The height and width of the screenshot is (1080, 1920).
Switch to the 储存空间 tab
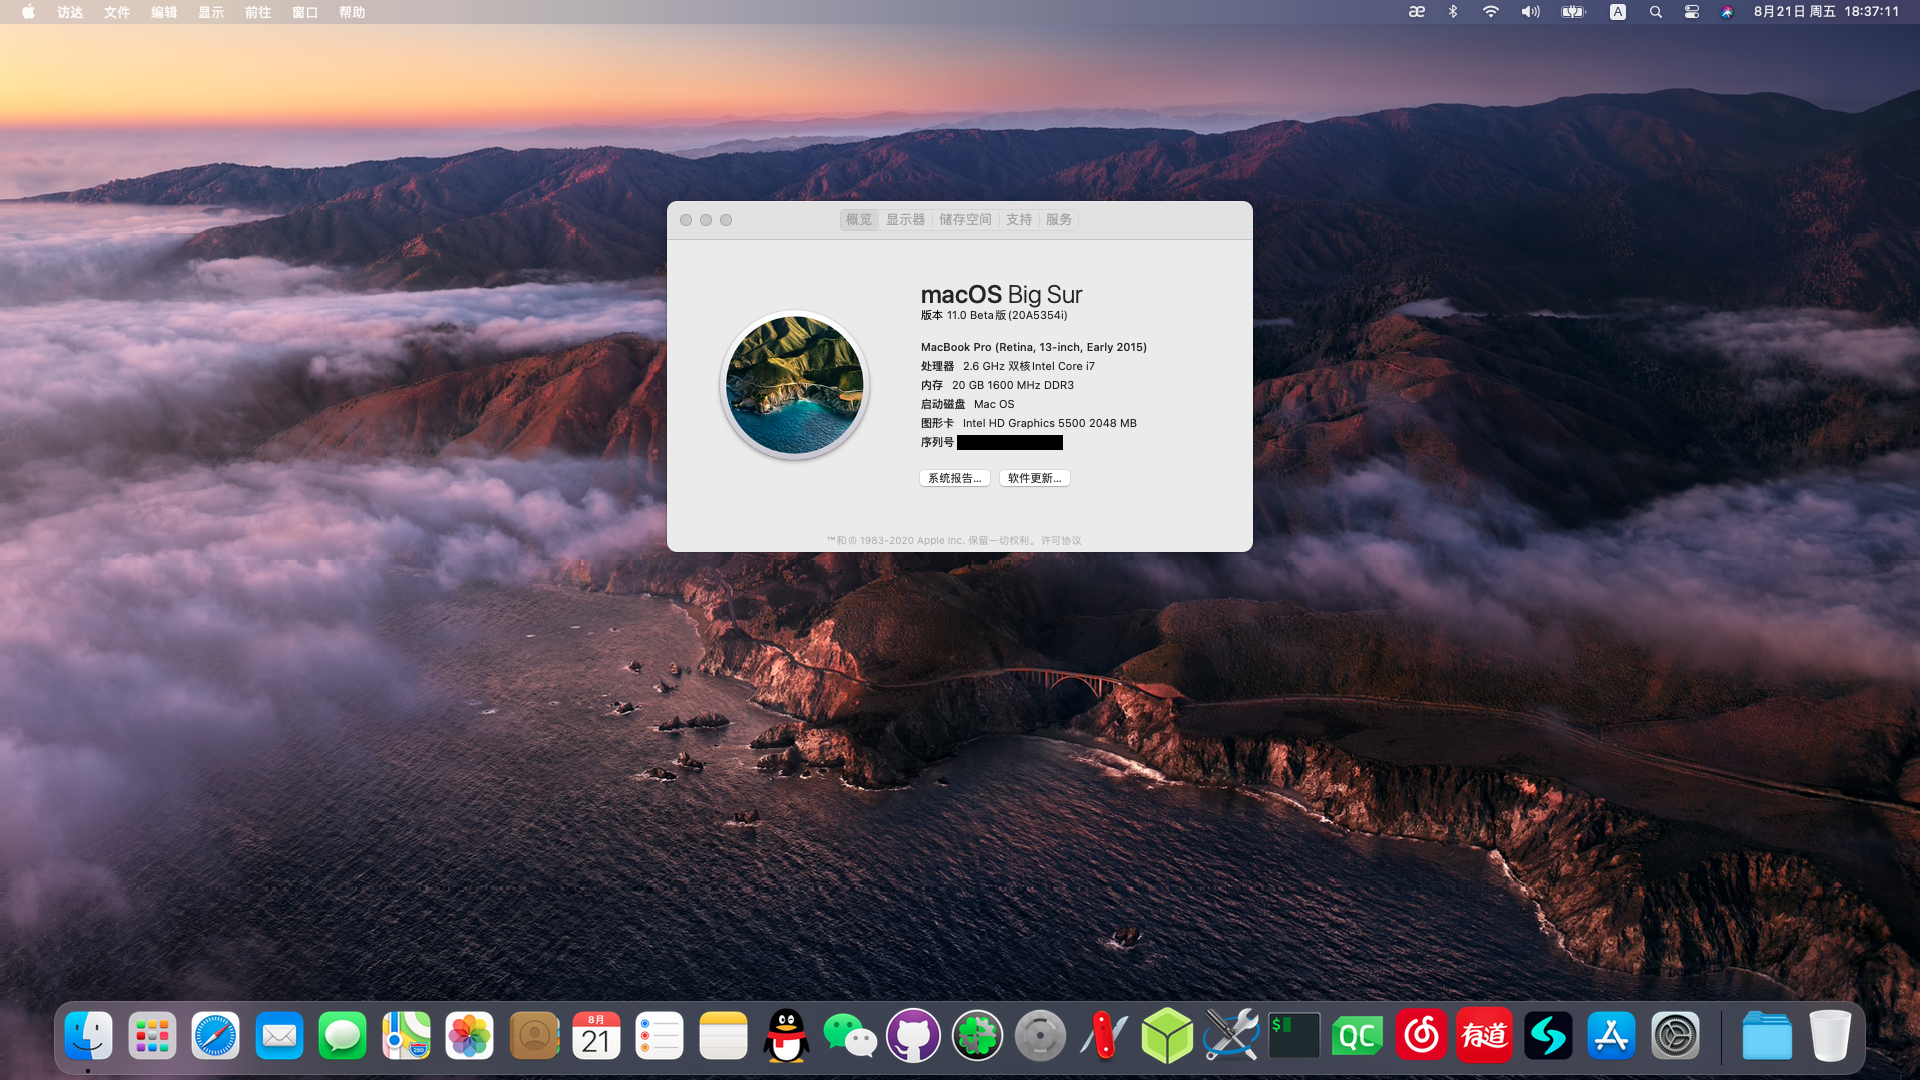tap(965, 220)
